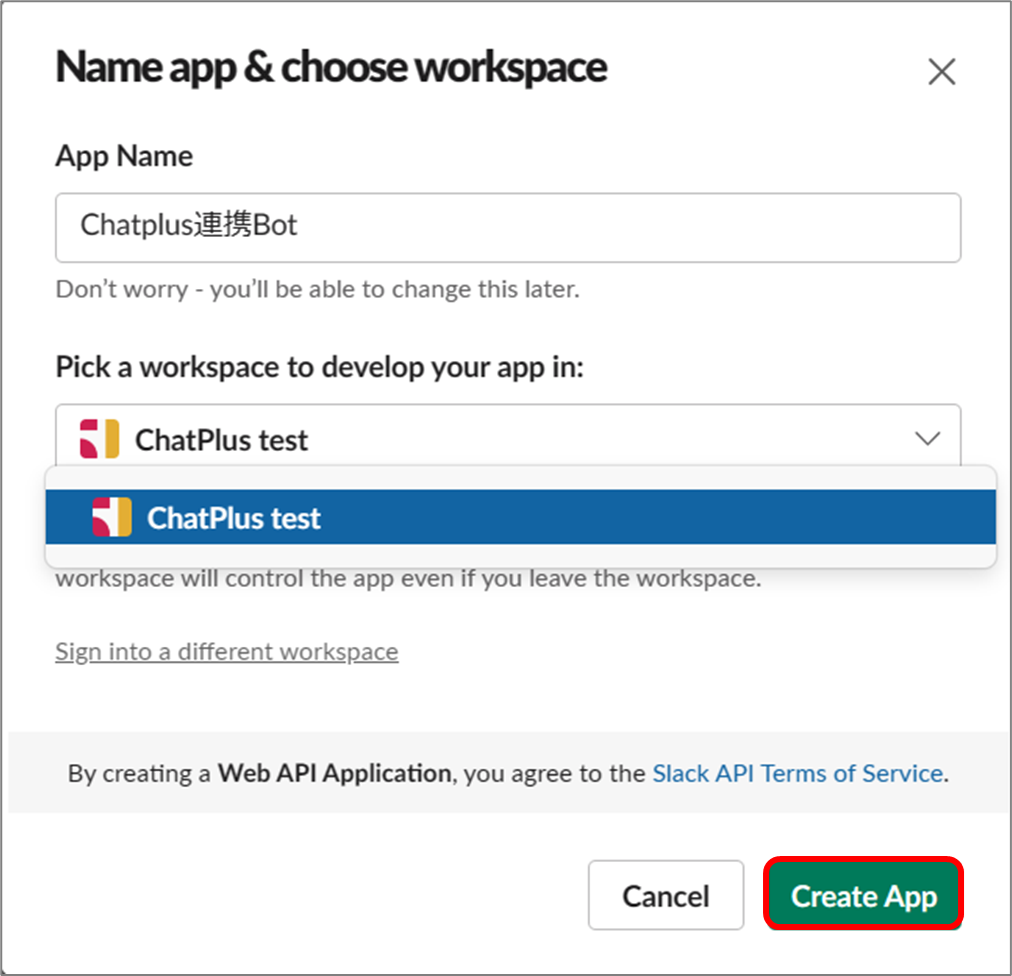Screen dimensions: 1012x976
Task: Select the highlighted ChatPlus test option
Action: (x=520, y=517)
